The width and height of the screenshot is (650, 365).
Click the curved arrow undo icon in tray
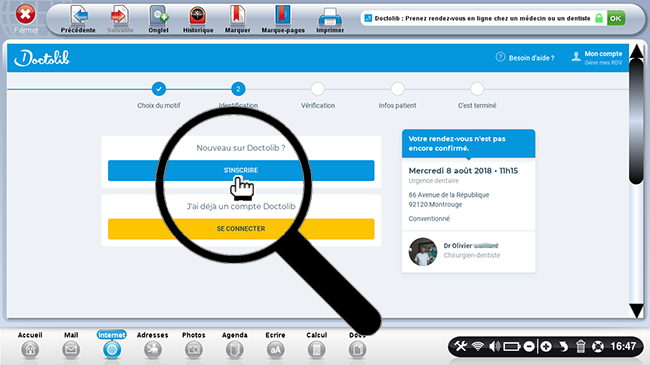[x=563, y=346]
